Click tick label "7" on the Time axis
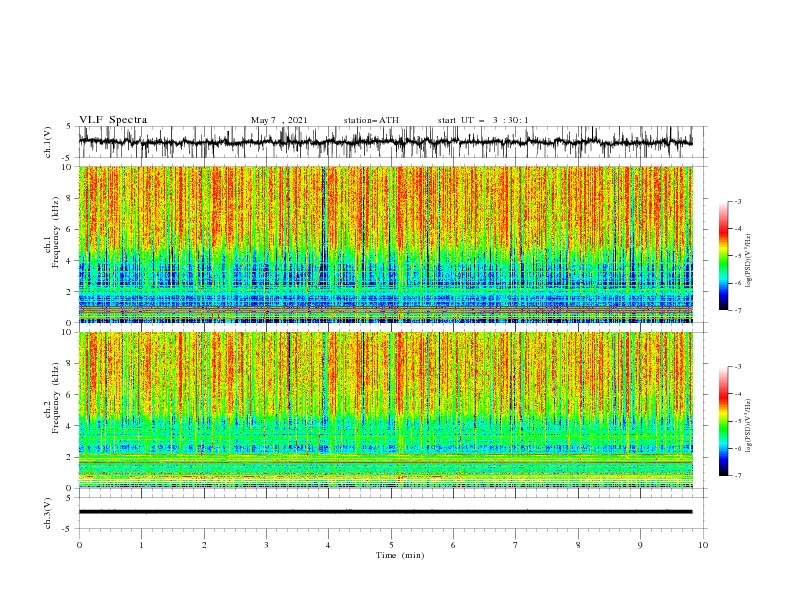792x612 pixels. click(x=516, y=545)
